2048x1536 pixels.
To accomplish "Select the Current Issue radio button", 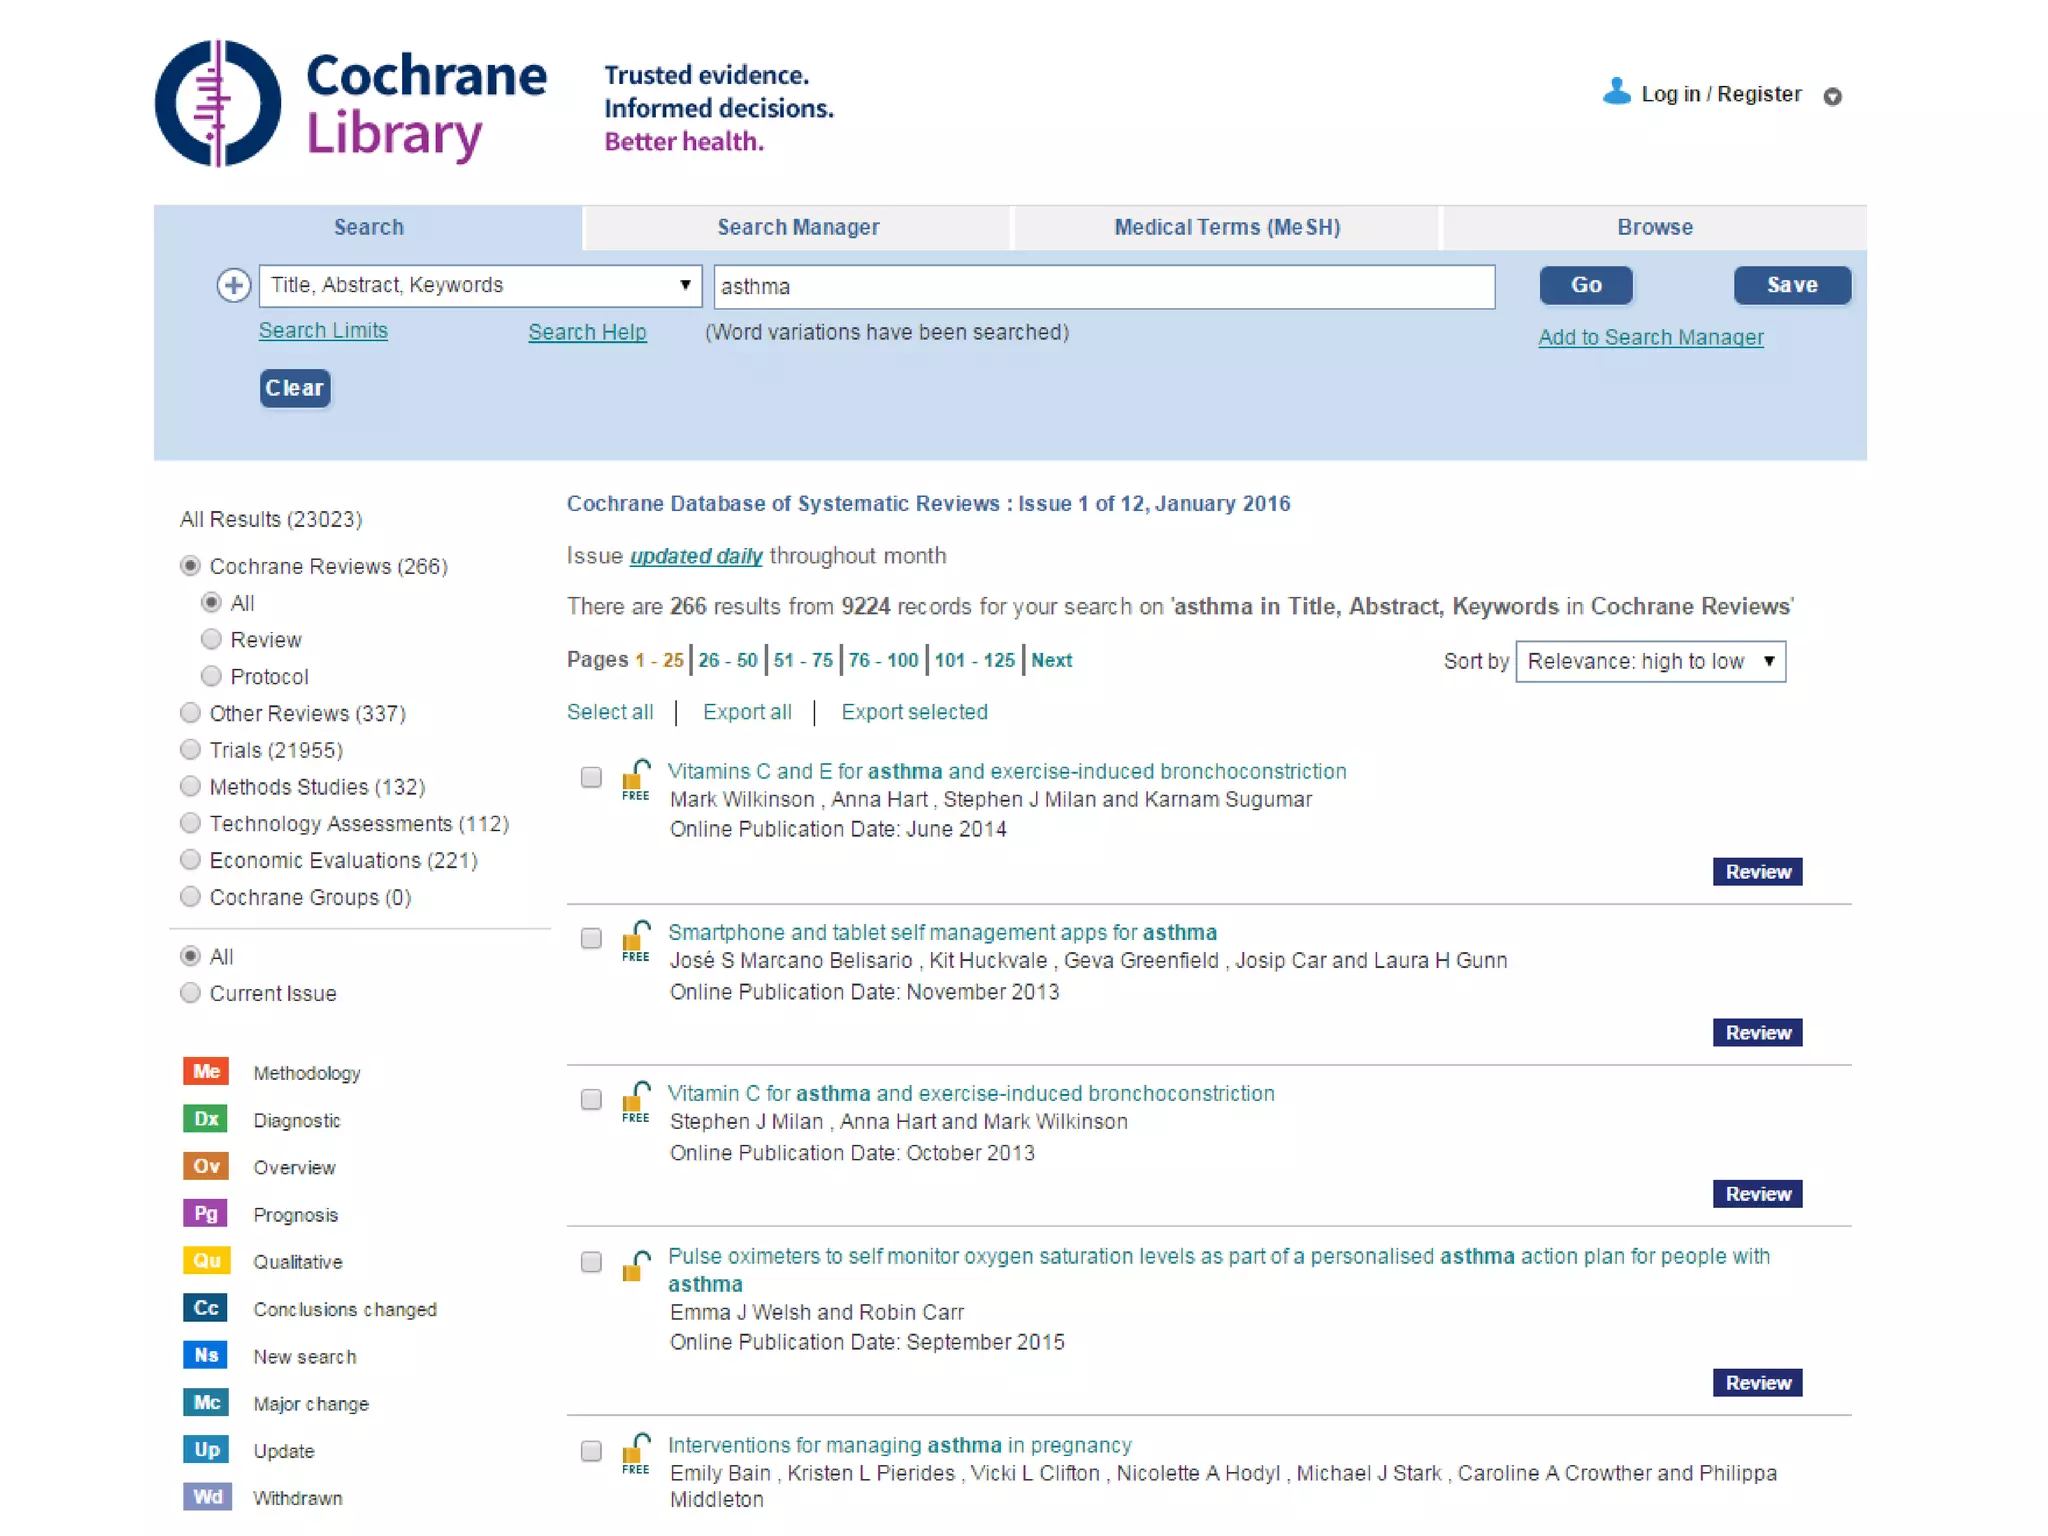I will [190, 993].
